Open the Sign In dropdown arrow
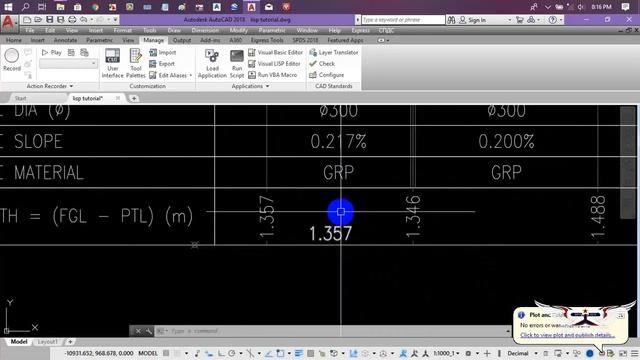 (509, 20)
